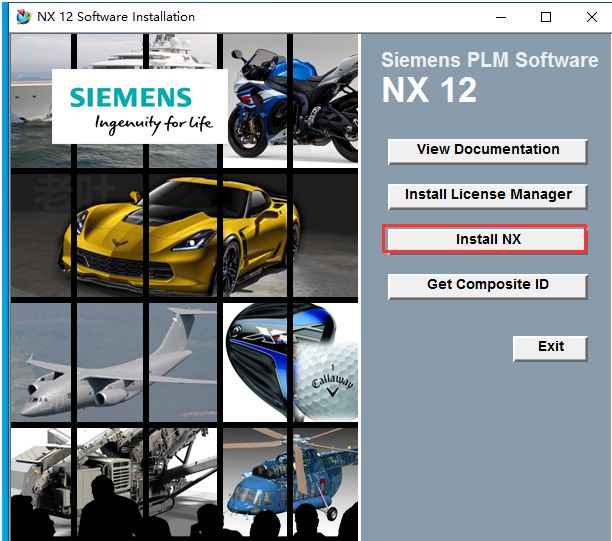This screenshot has height=541, width=612.
Task: Click the large NX 12 heading text
Action: (429, 90)
